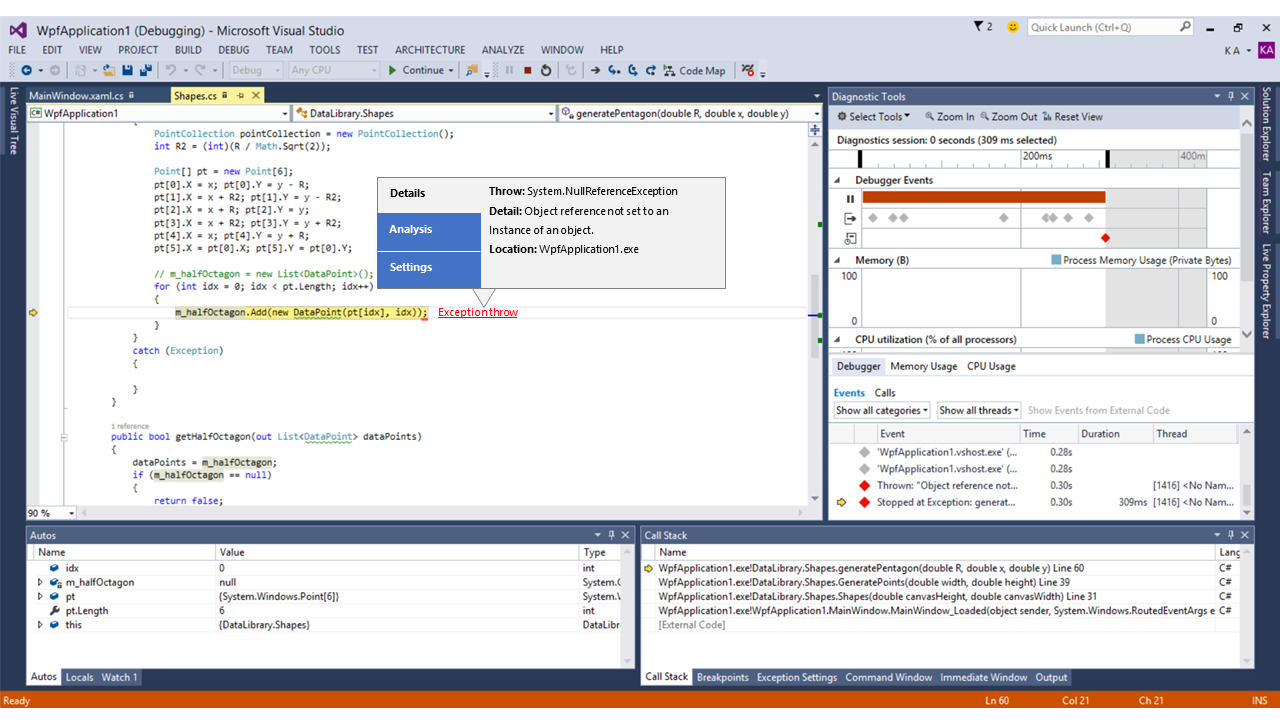This screenshot has width=1280, height=720.
Task: Click the Save All icon
Action: click(146, 70)
